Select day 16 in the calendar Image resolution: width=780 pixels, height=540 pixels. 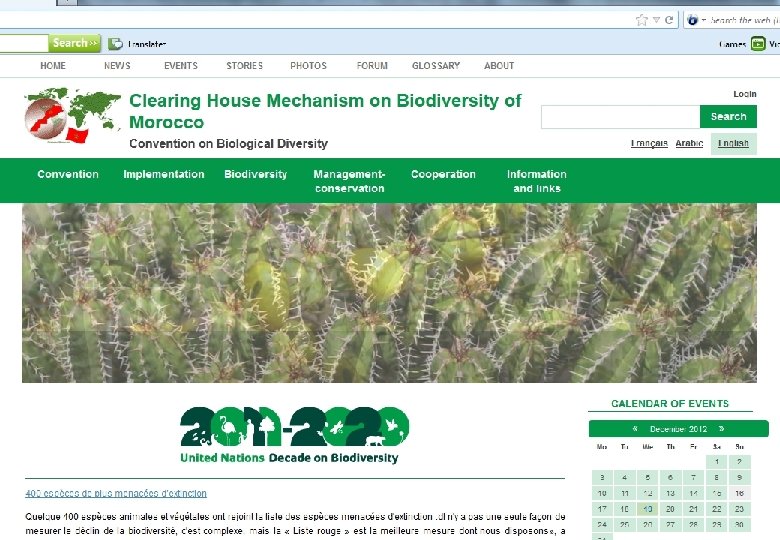pos(740,494)
